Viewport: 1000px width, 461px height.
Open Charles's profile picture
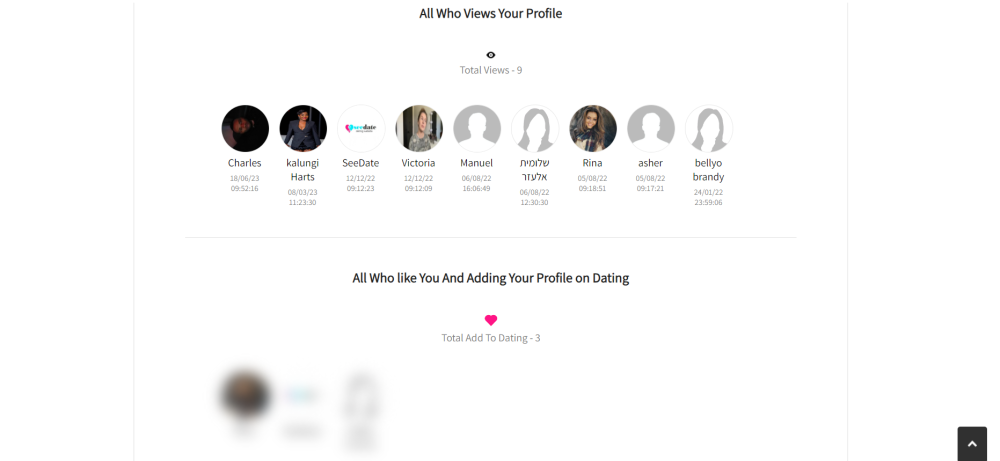pos(245,128)
